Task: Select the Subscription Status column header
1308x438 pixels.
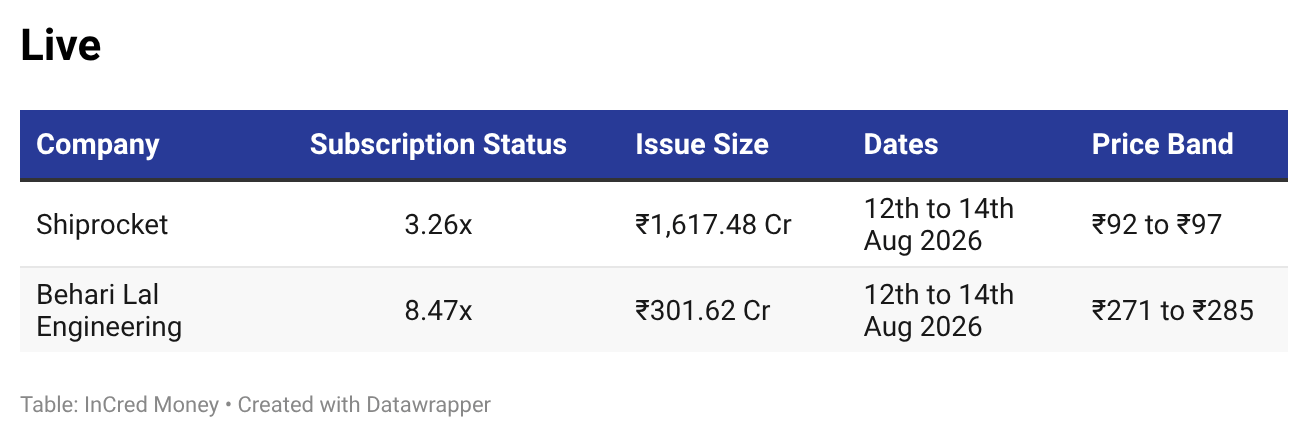Action: pyautogui.click(x=438, y=144)
